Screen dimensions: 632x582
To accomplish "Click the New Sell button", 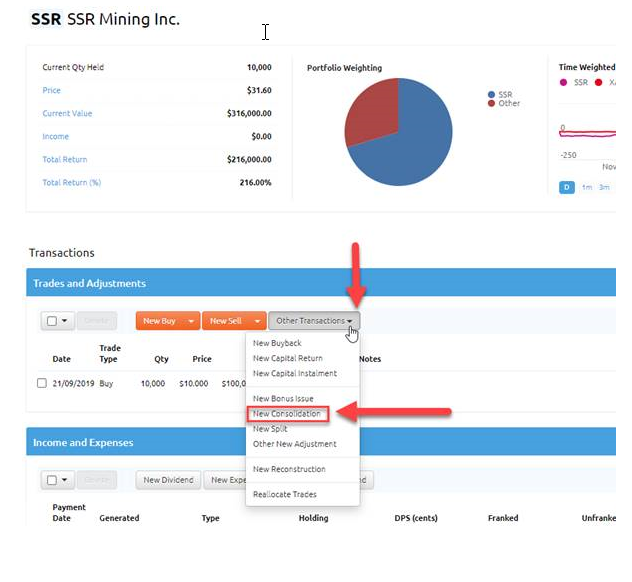I will tap(226, 321).
